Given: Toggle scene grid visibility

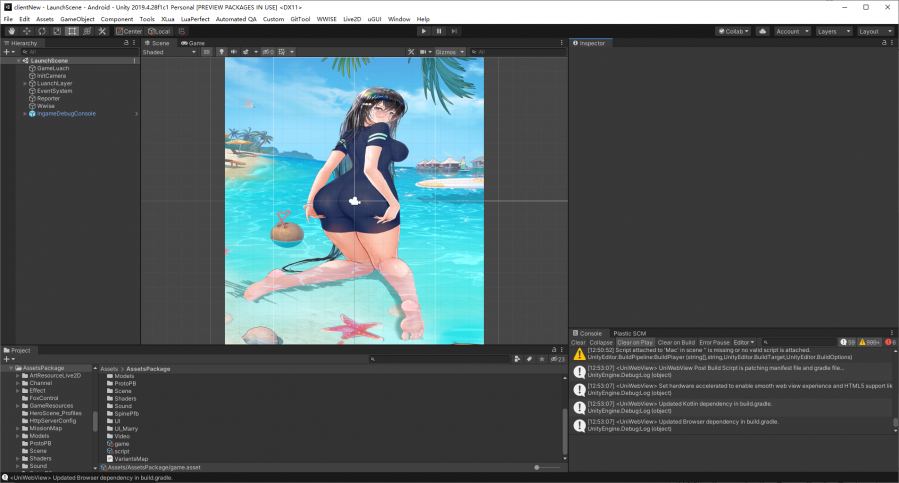Looking at the screenshot, I should point(282,52).
